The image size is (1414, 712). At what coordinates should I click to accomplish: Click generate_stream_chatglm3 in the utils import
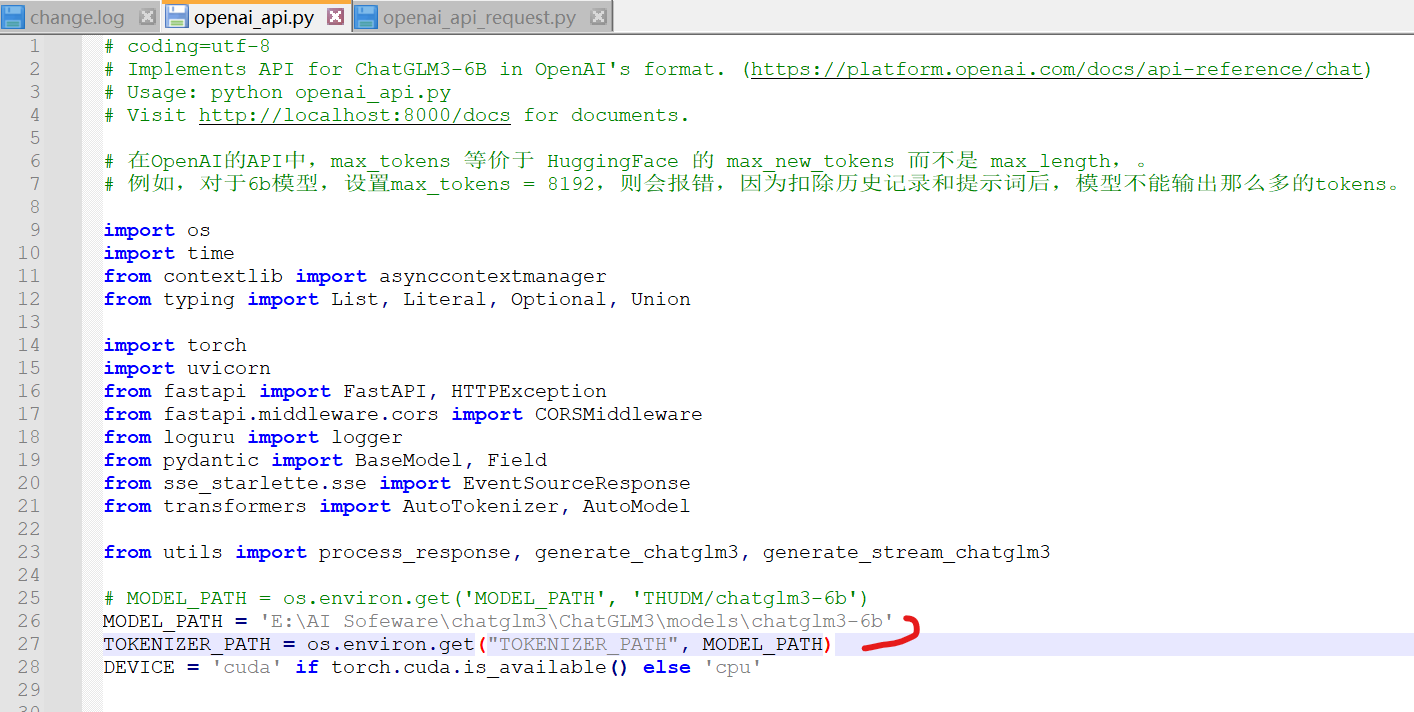[906, 552]
